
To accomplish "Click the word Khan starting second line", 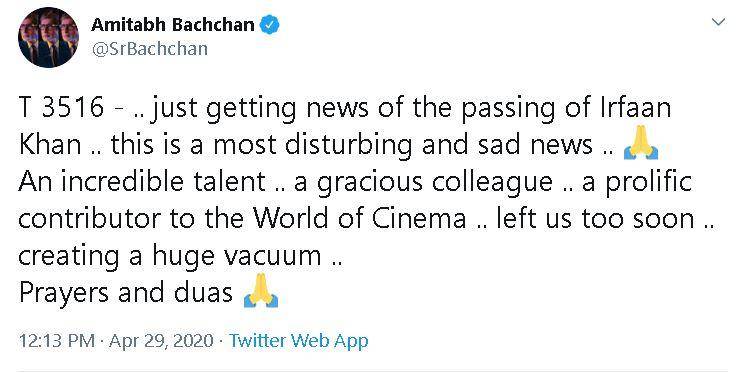I will coord(49,144).
